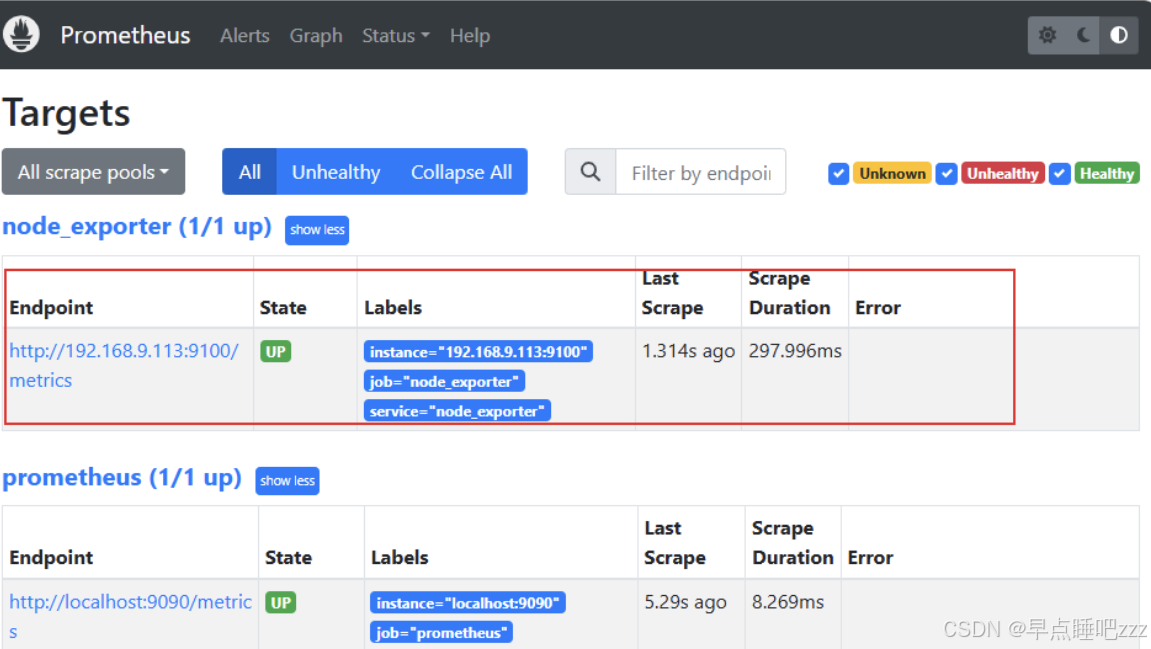1151x649 pixels.
Task: Click the Targets page heading
Action: (x=67, y=113)
